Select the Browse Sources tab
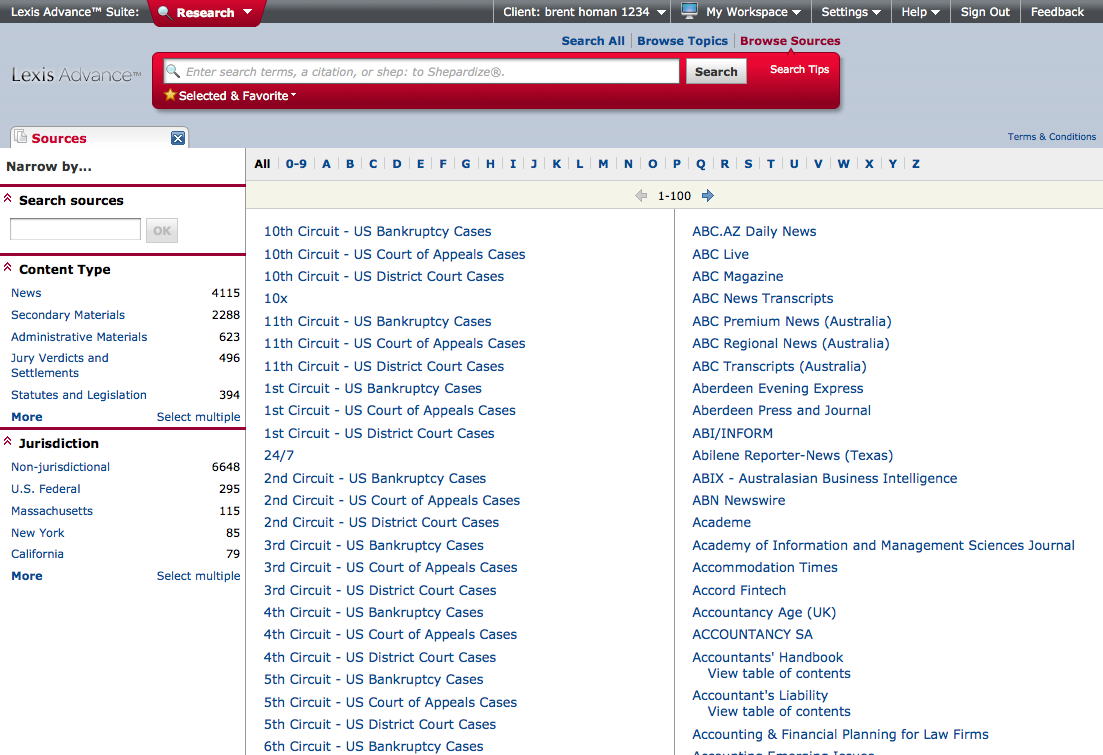Image resolution: width=1103 pixels, height=755 pixels. pyautogui.click(x=790, y=41)
